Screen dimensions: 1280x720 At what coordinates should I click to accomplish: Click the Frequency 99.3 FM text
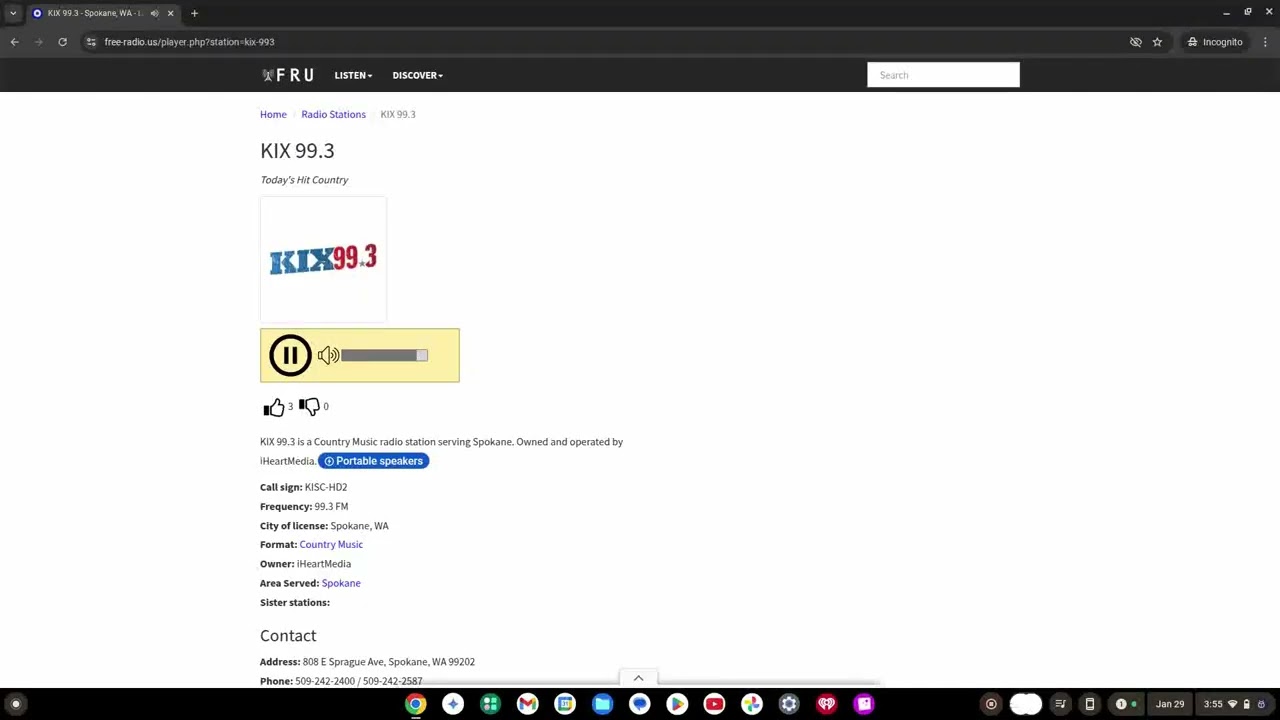(x=304, y=506)
